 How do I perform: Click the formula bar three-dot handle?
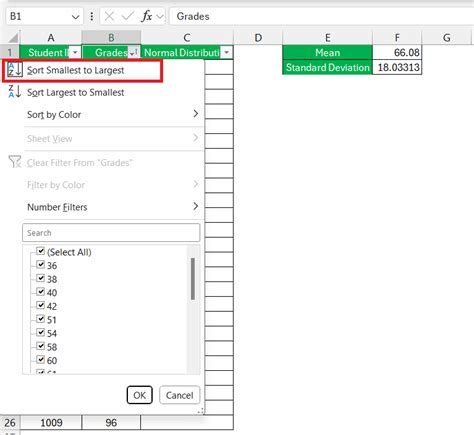tap(92, 16)
